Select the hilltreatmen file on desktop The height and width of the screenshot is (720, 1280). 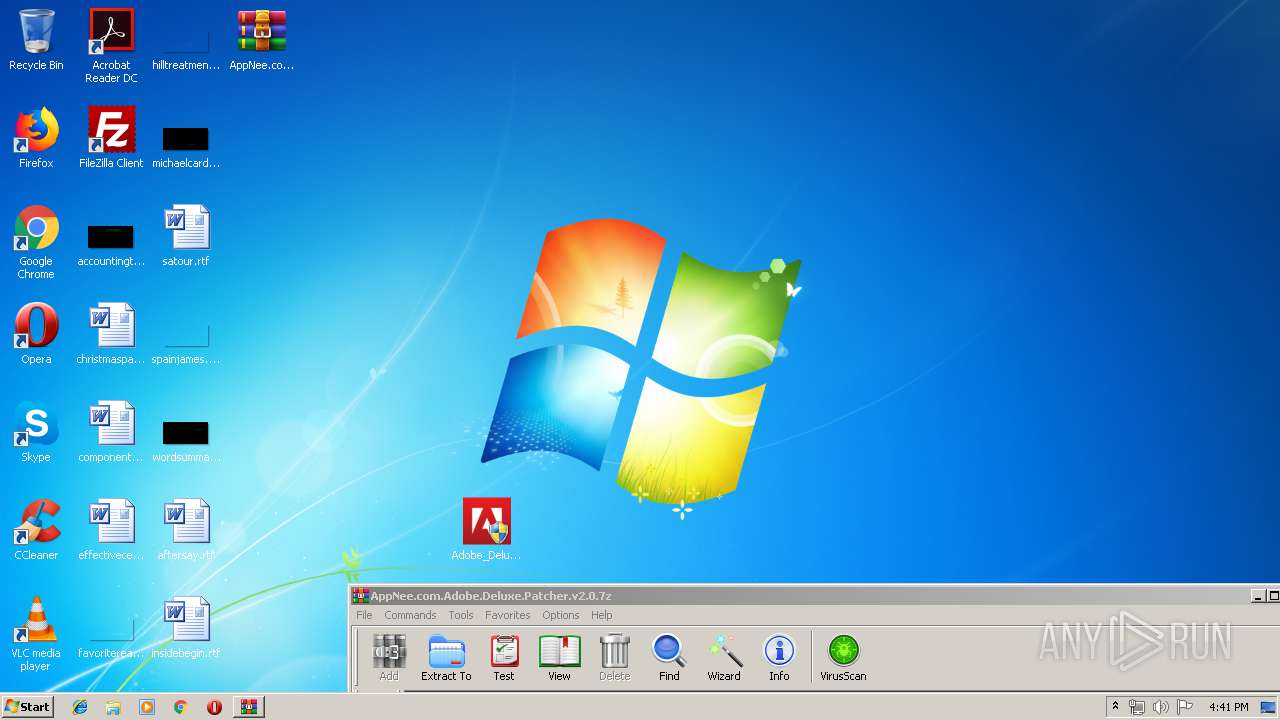186,40
